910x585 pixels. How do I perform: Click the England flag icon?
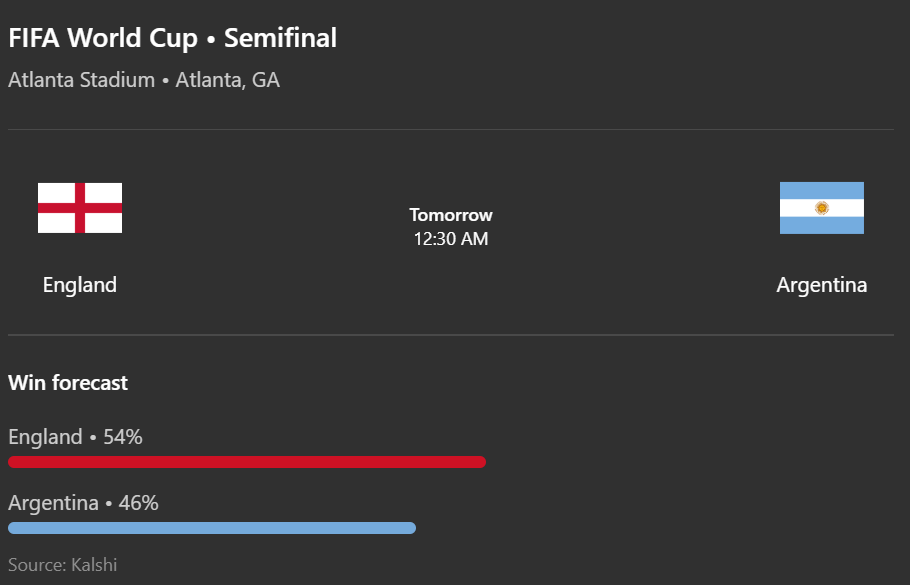tap(80, 208)
